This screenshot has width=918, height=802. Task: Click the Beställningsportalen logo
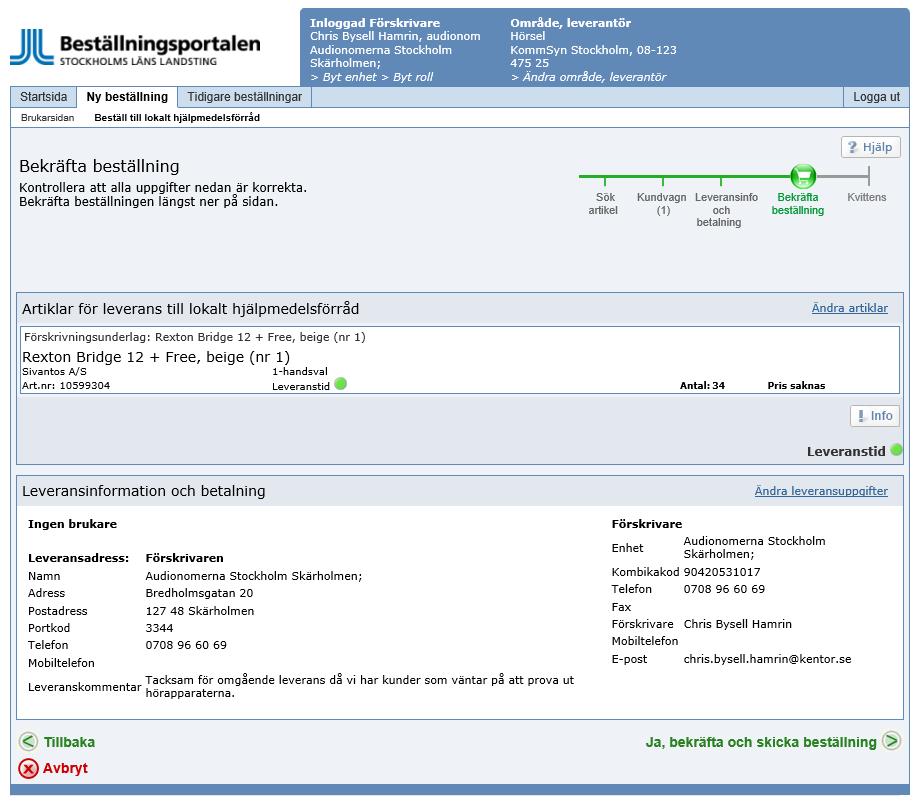[x=135, y=48]
